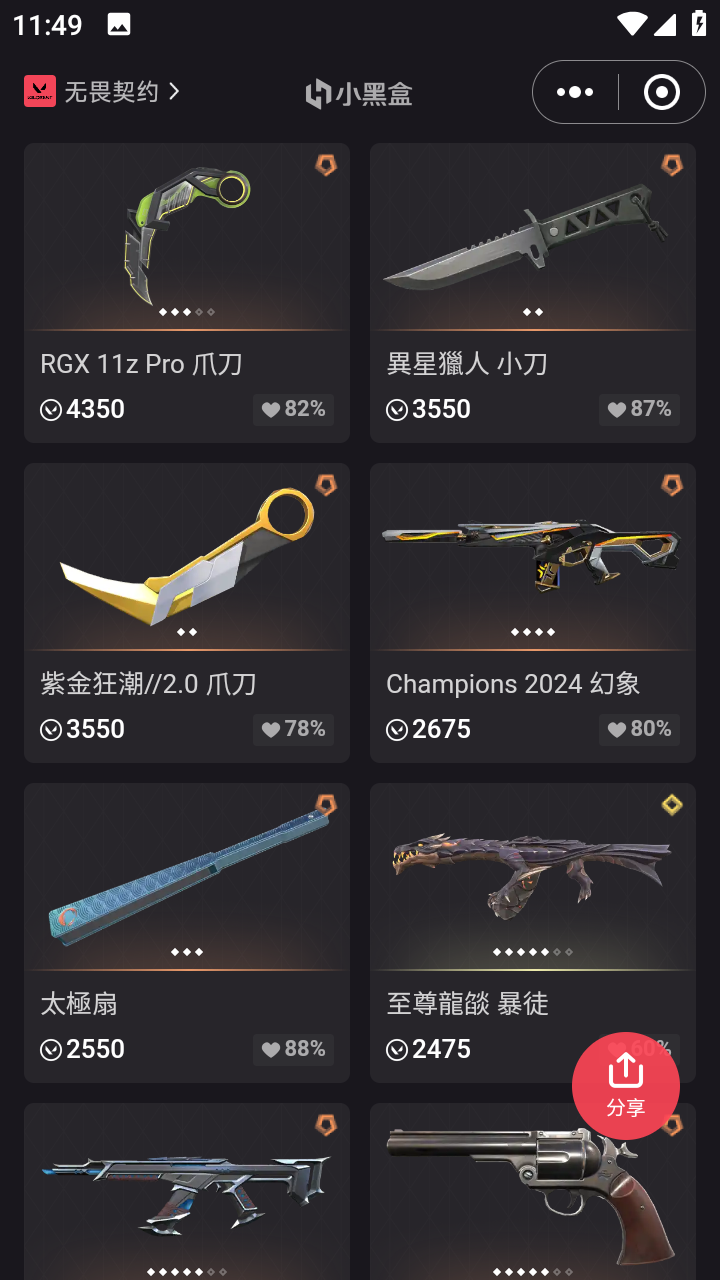Tap the orange tier badge on RGX 11z Pro card
This screenshot has width=720, height=1280.
(x=326, y=165)
